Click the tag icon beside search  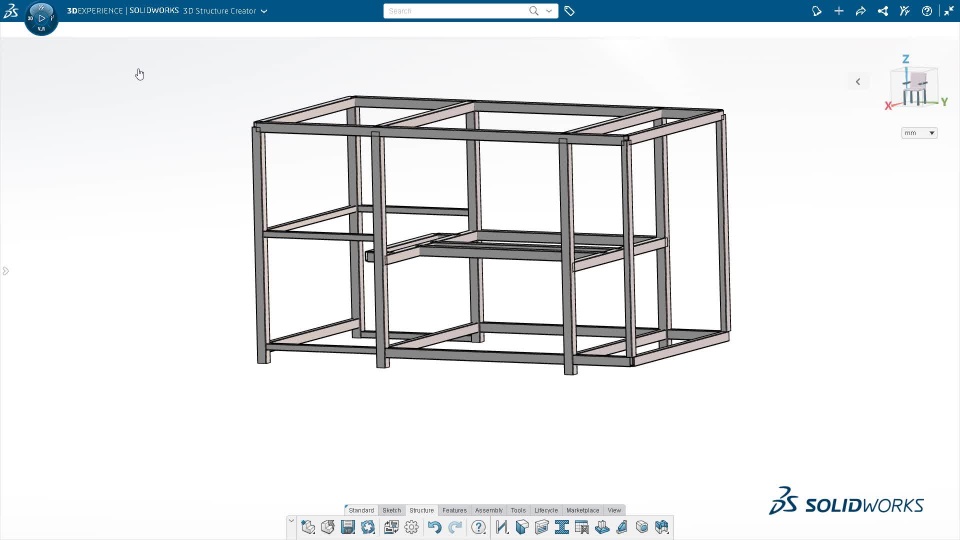[x=569, y=11]
